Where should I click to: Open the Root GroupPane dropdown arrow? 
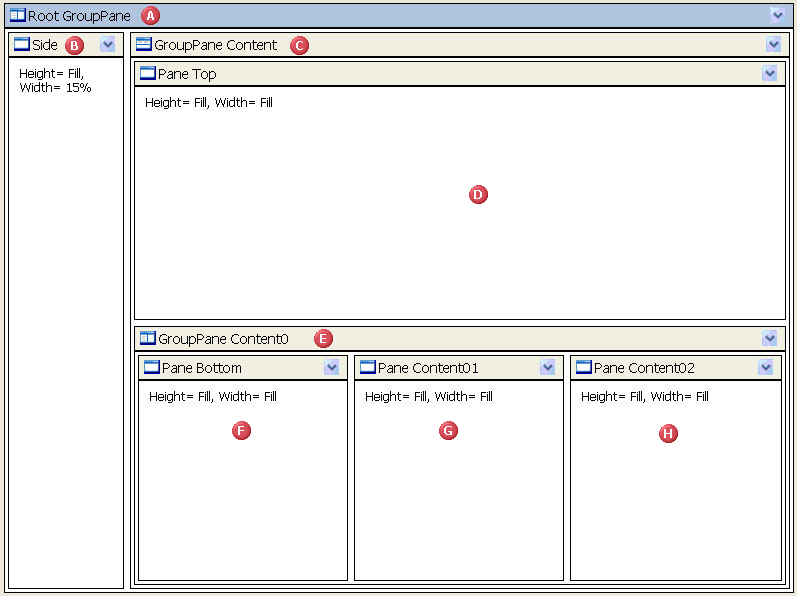click(777, 15)
